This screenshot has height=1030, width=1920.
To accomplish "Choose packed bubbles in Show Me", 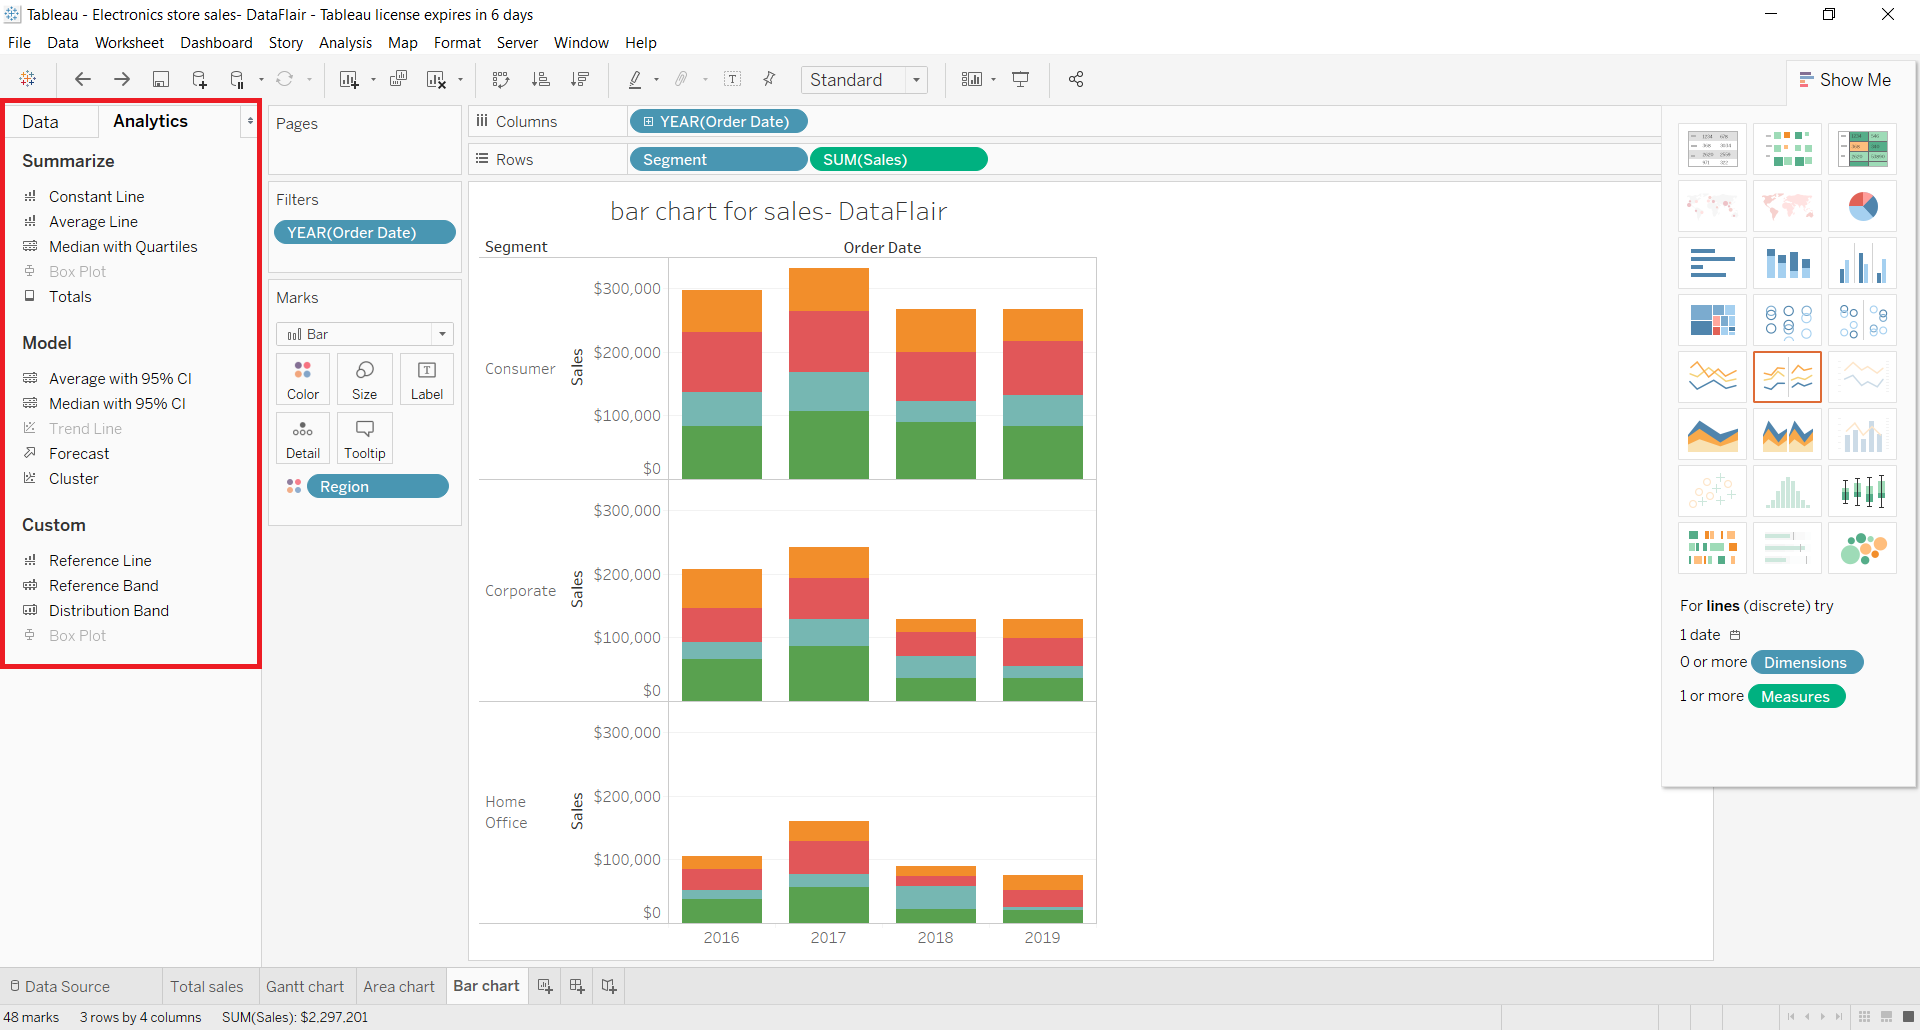I will (1862, 548).
